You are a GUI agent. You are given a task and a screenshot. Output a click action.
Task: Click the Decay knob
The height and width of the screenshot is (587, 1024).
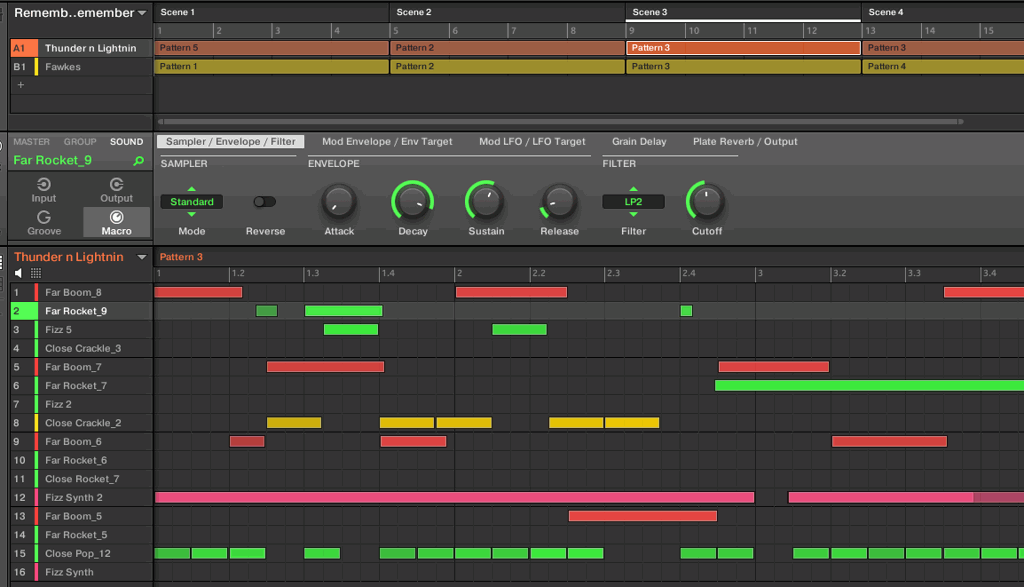[413, 202]
